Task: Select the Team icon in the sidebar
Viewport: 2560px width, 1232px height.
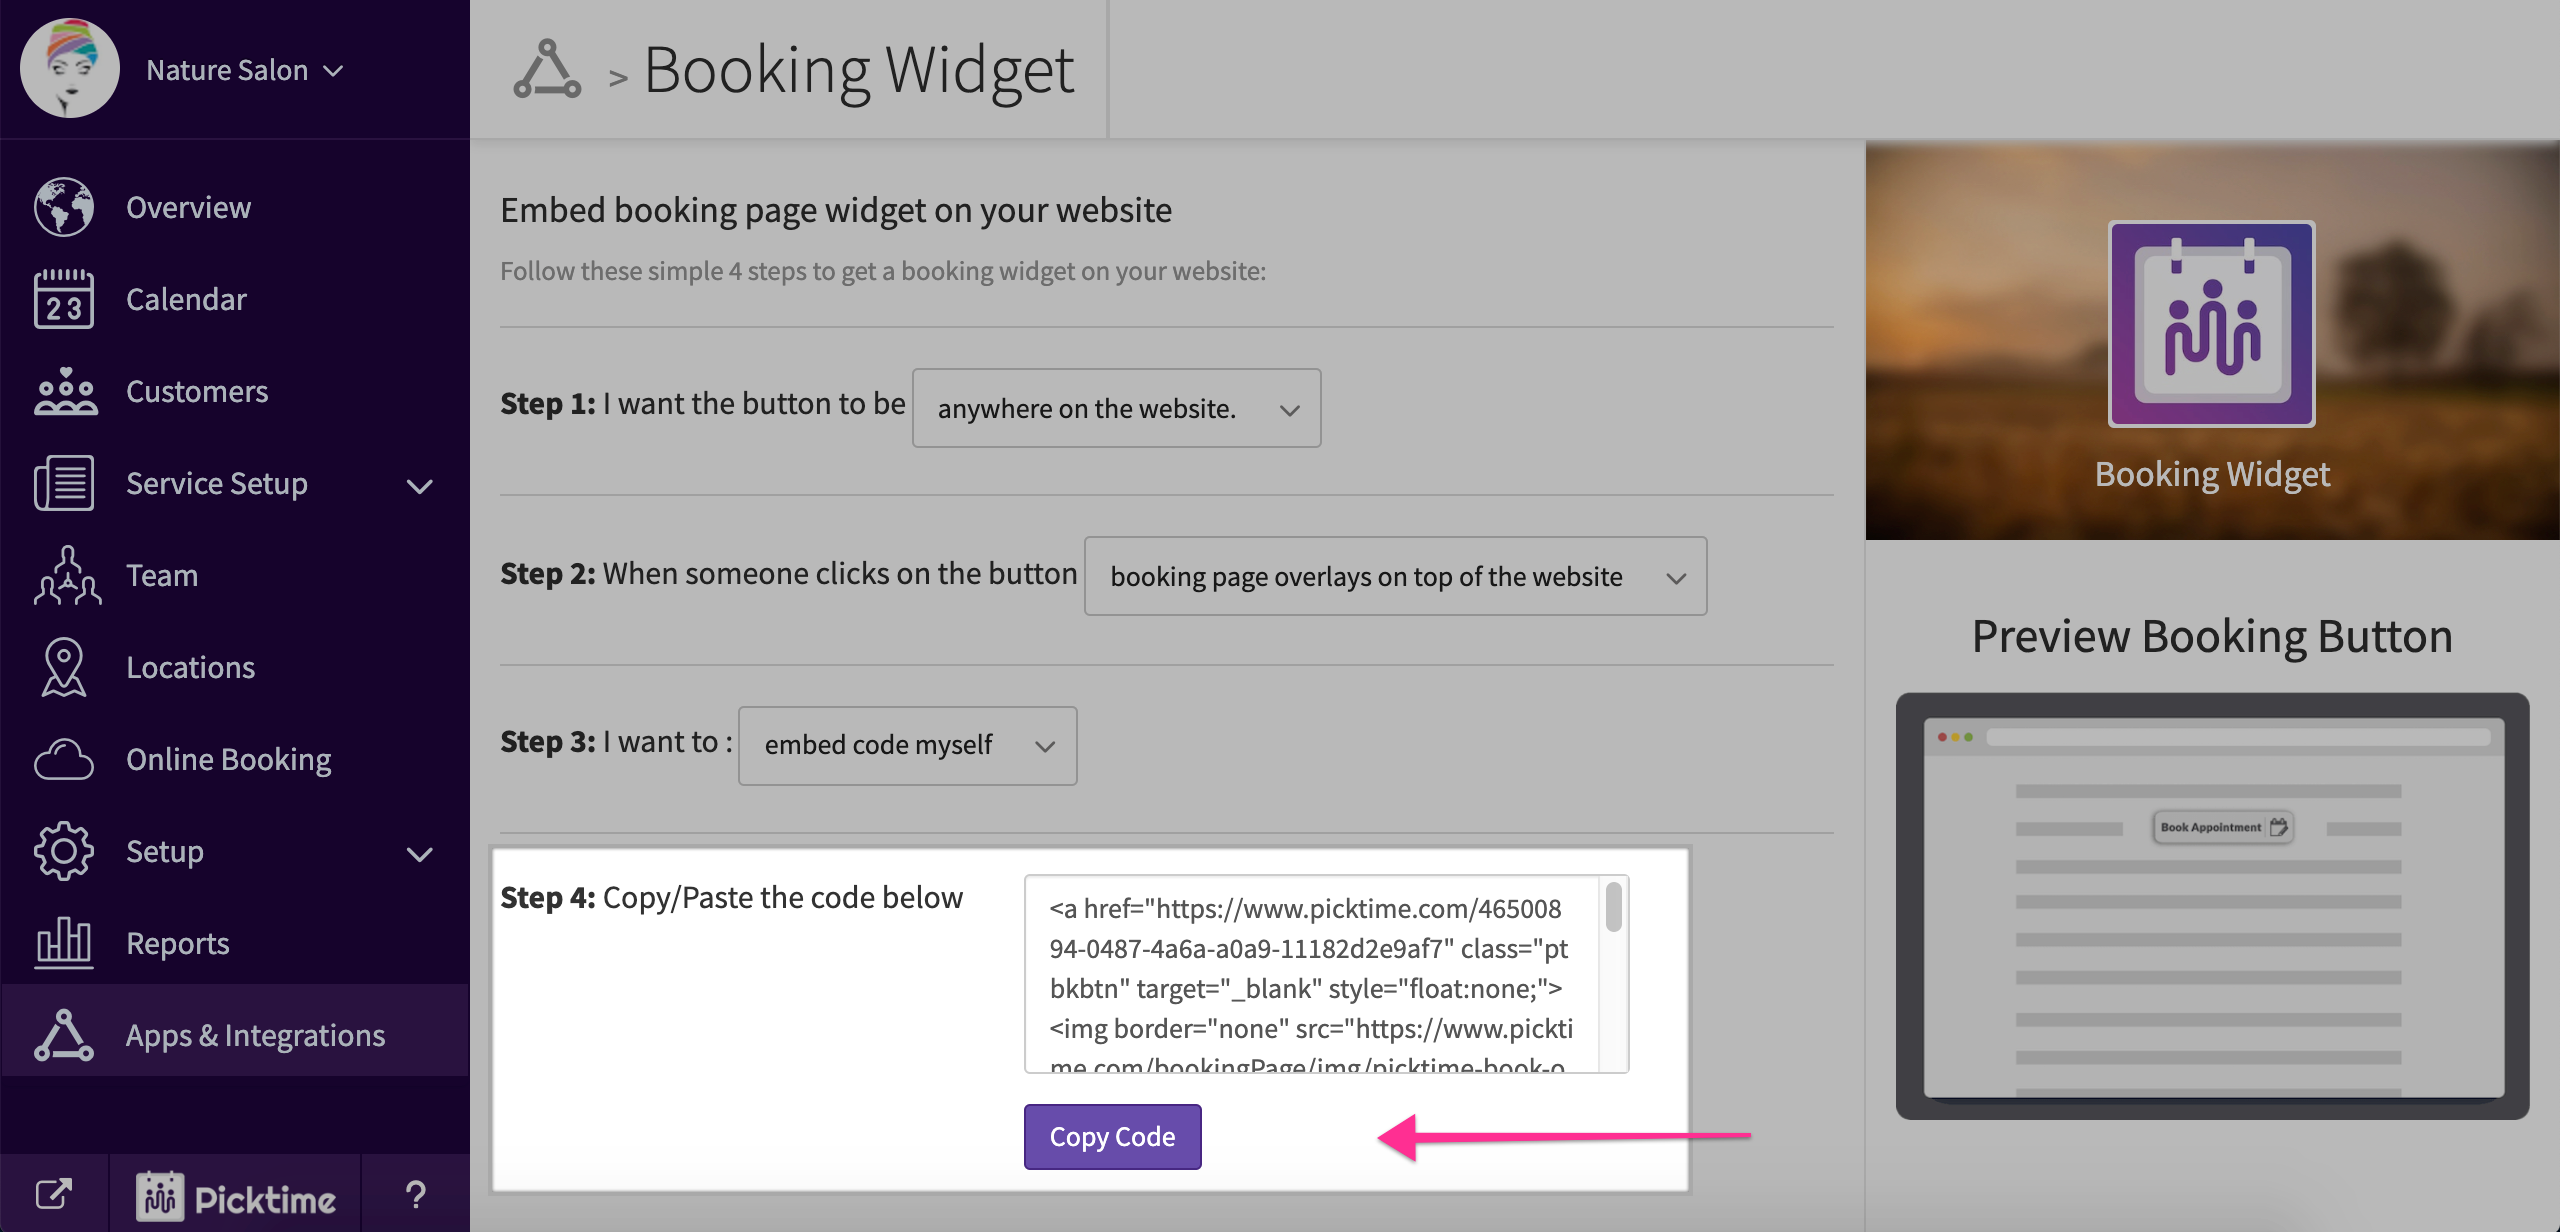Action: click(x=66, y=575)
